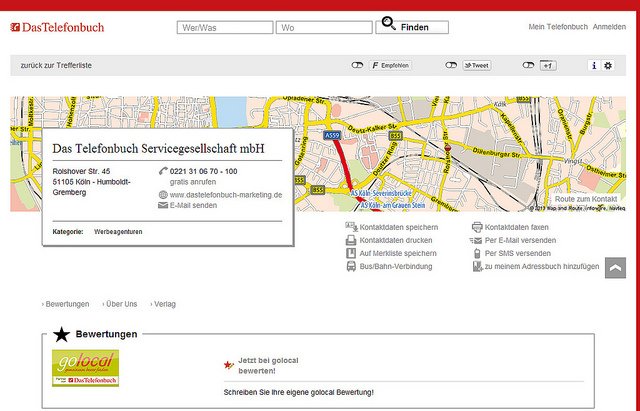Jump to the Verlag section
The width and height of the screenshot is (640, 411).
coord(163,304)
